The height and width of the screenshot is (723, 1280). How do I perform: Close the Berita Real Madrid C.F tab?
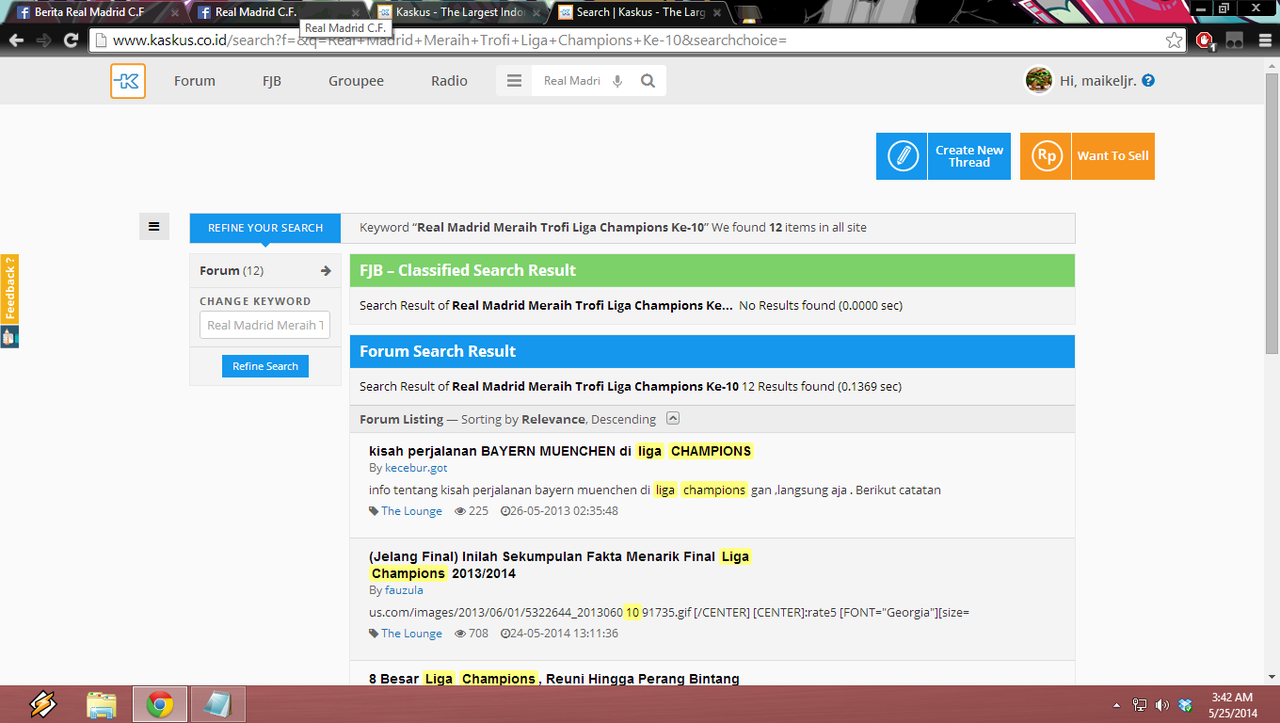pos(175,13)
